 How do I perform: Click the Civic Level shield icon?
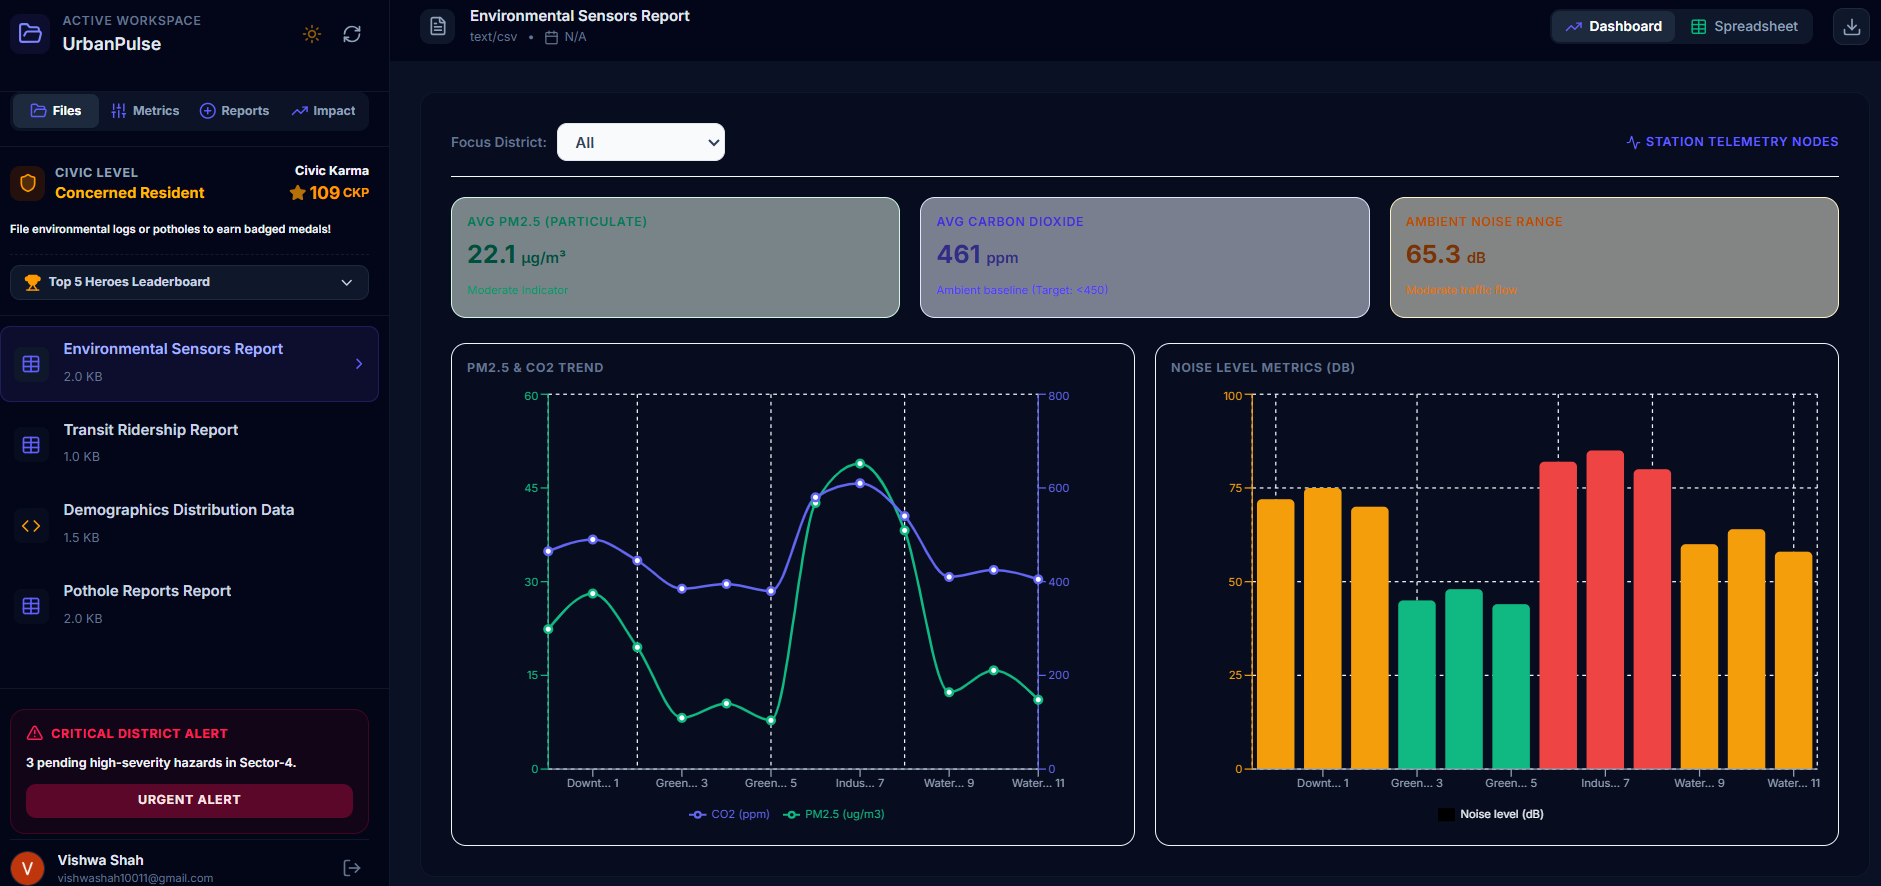[x=28, y=183]
